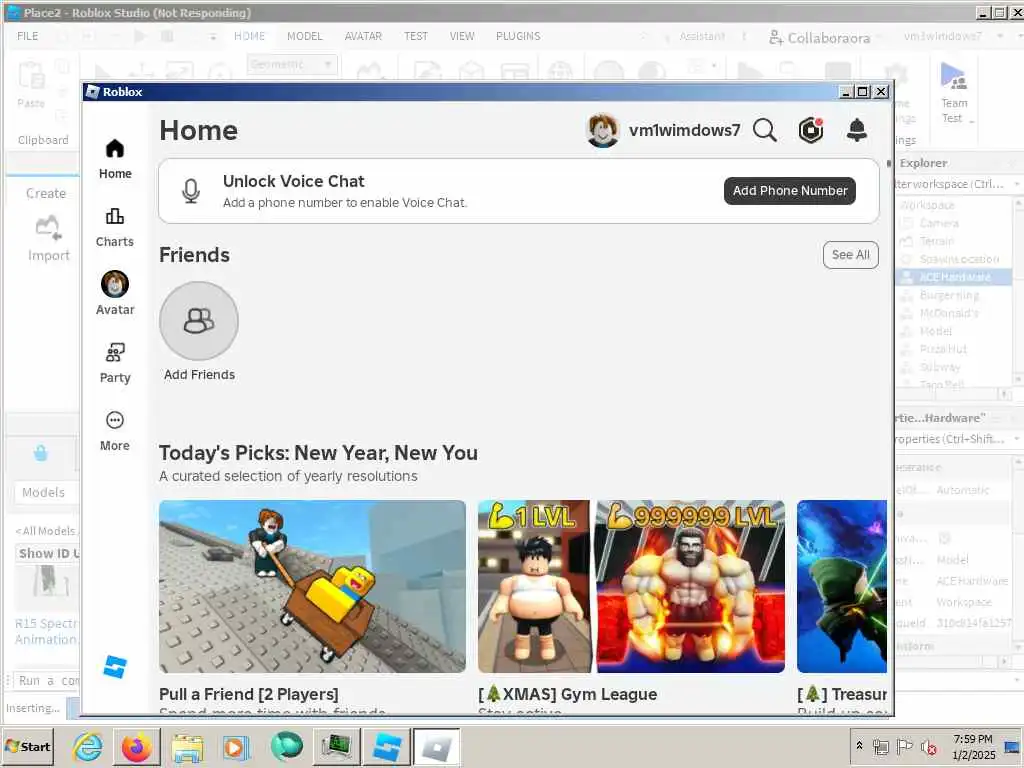
Task: Click the Run a command bar
Action: click(x=46, y=680)
